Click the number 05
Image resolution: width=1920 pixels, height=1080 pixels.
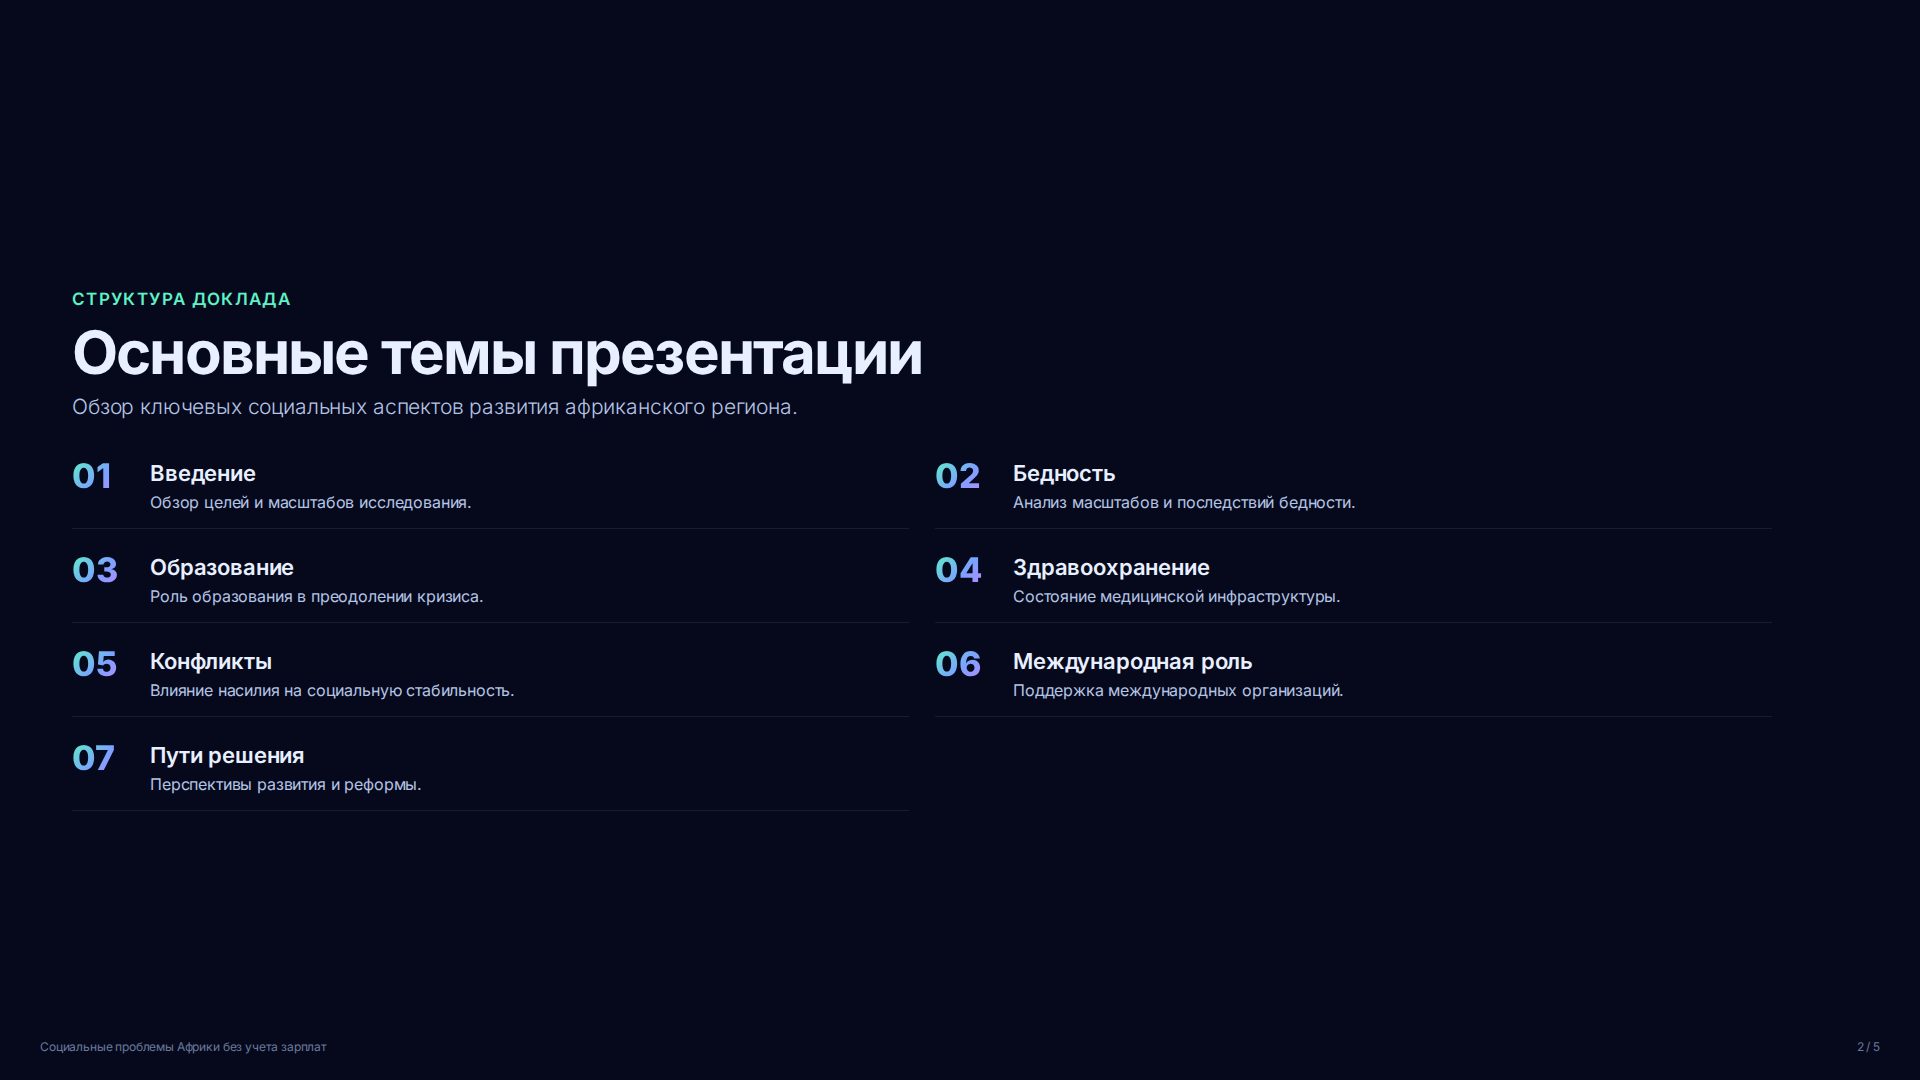coord(94,664)
